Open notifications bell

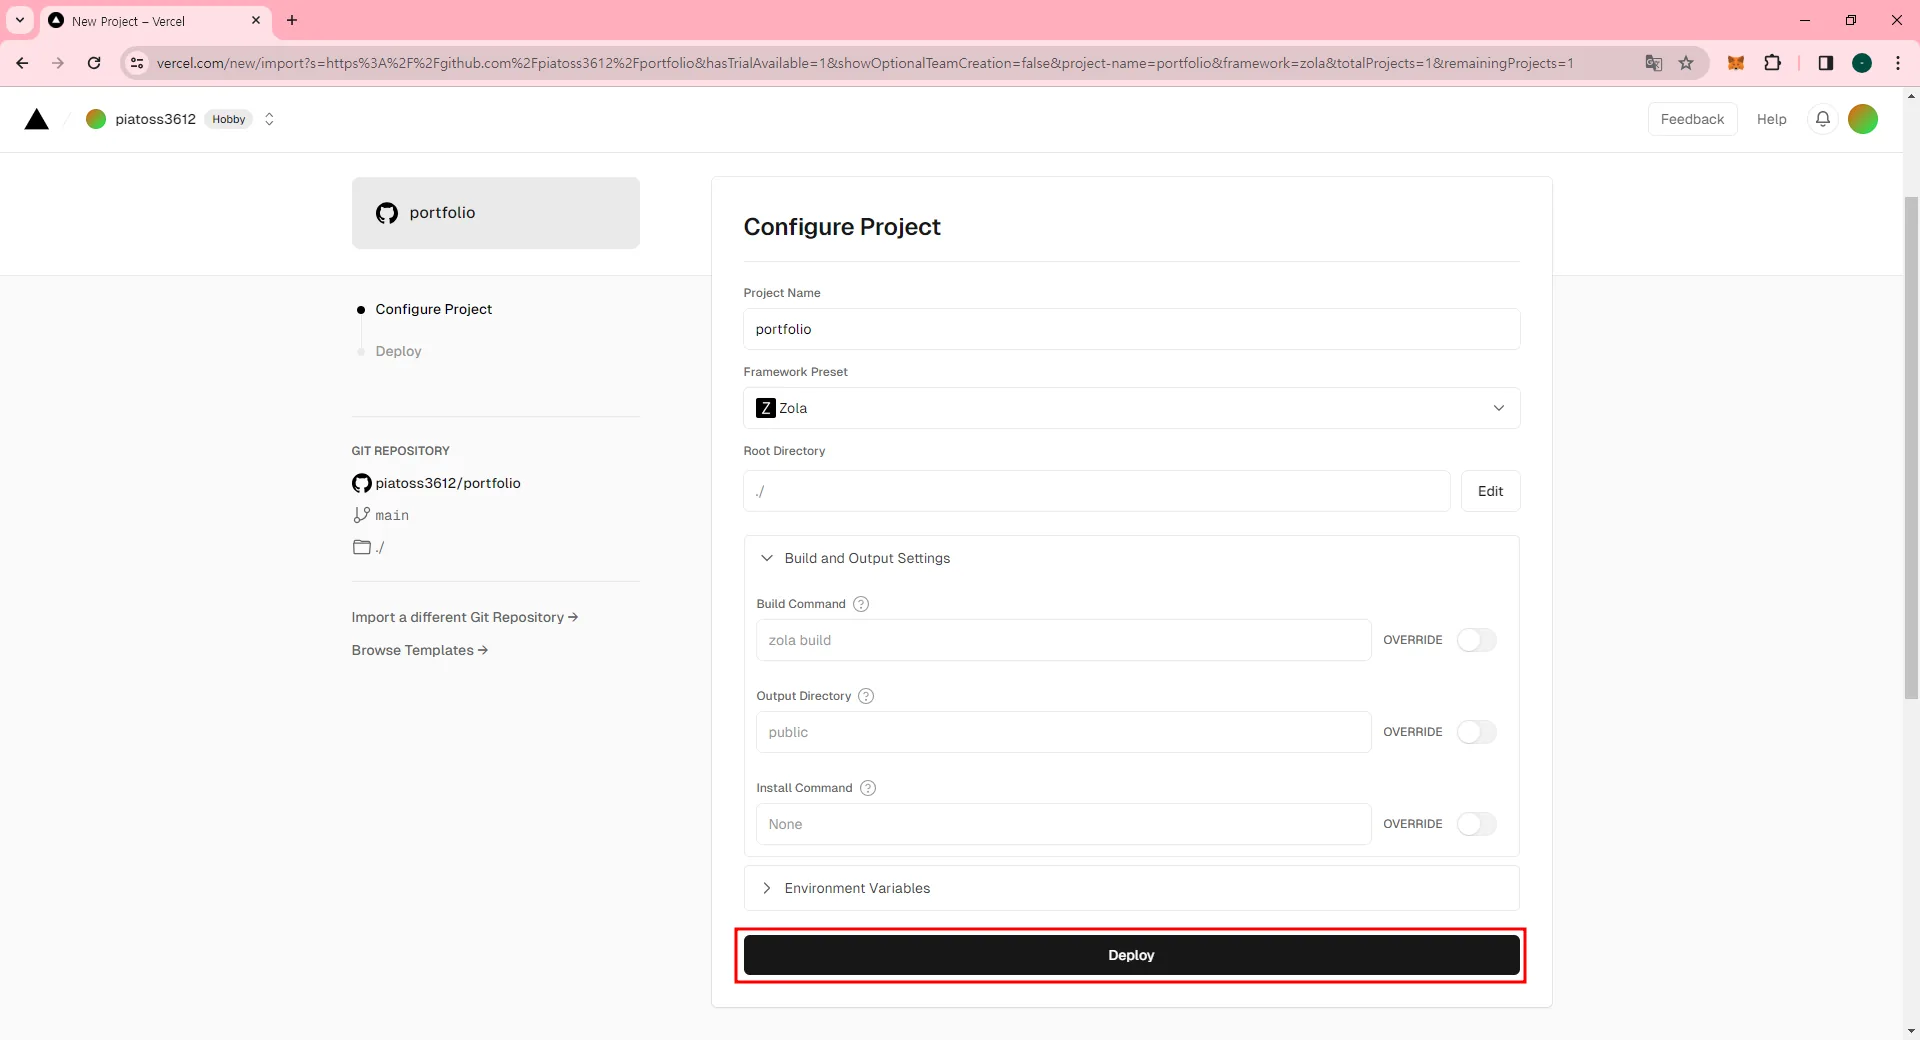coord(1823,119)
